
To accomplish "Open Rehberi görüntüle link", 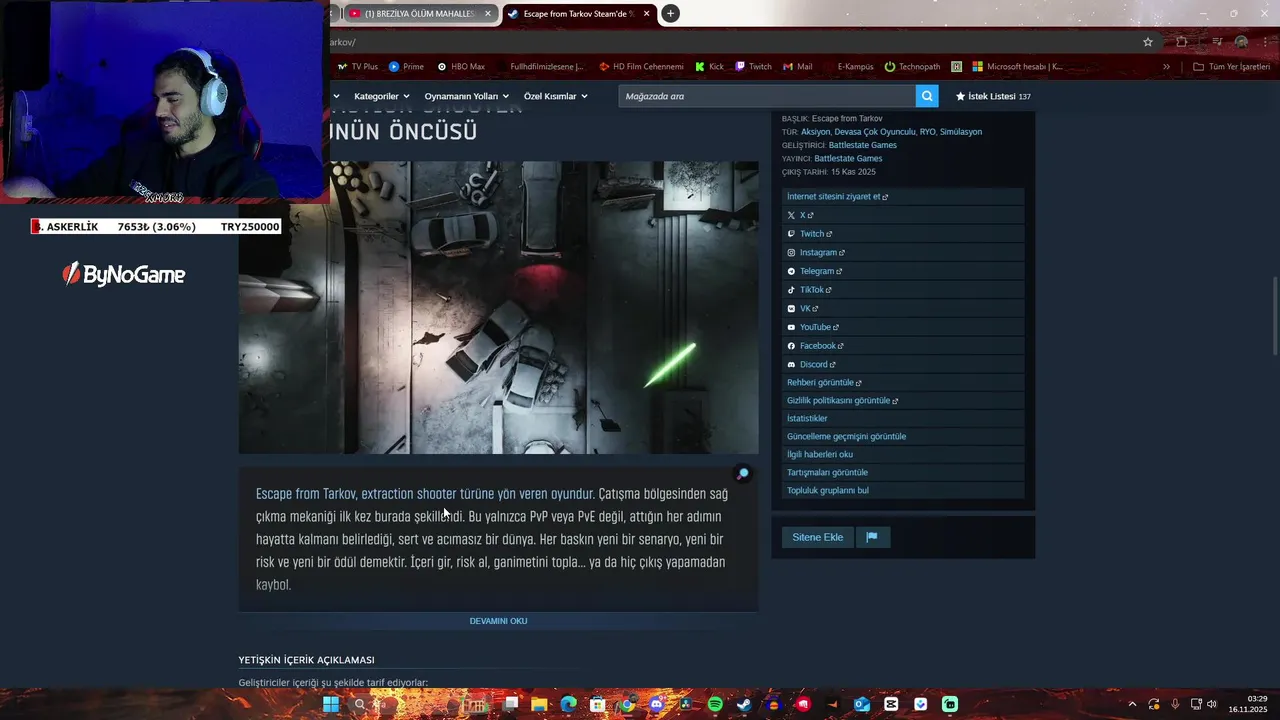I will tap(903, 383).
